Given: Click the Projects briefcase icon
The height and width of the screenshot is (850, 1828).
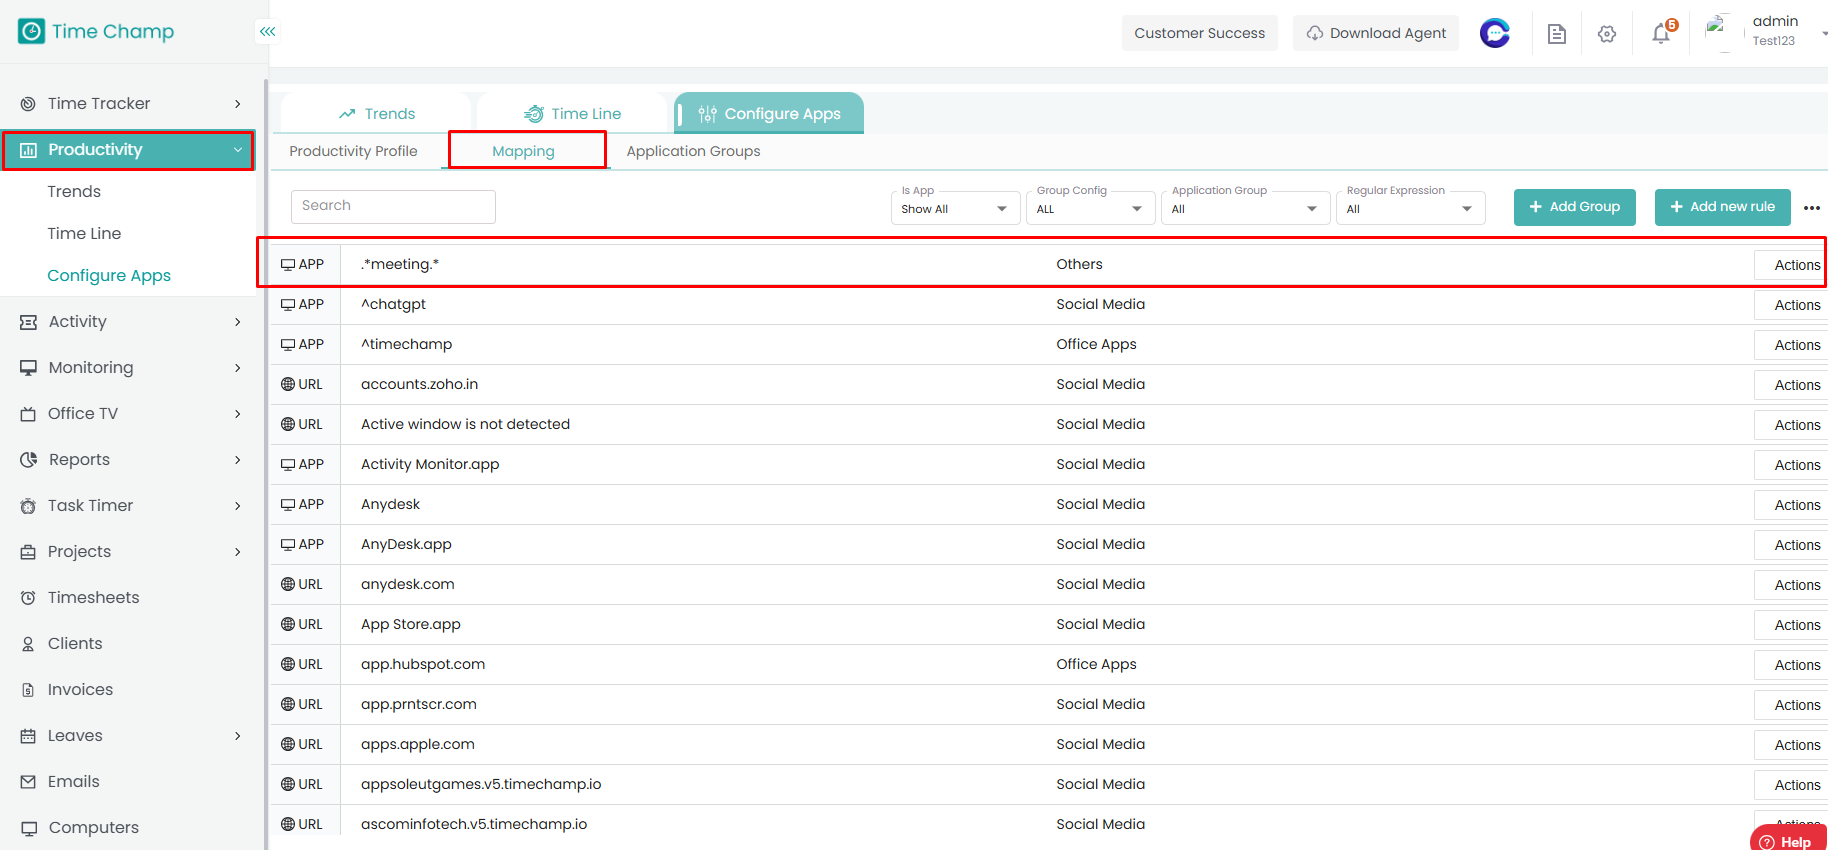Looking at the screenshot, I should point(28,552).
